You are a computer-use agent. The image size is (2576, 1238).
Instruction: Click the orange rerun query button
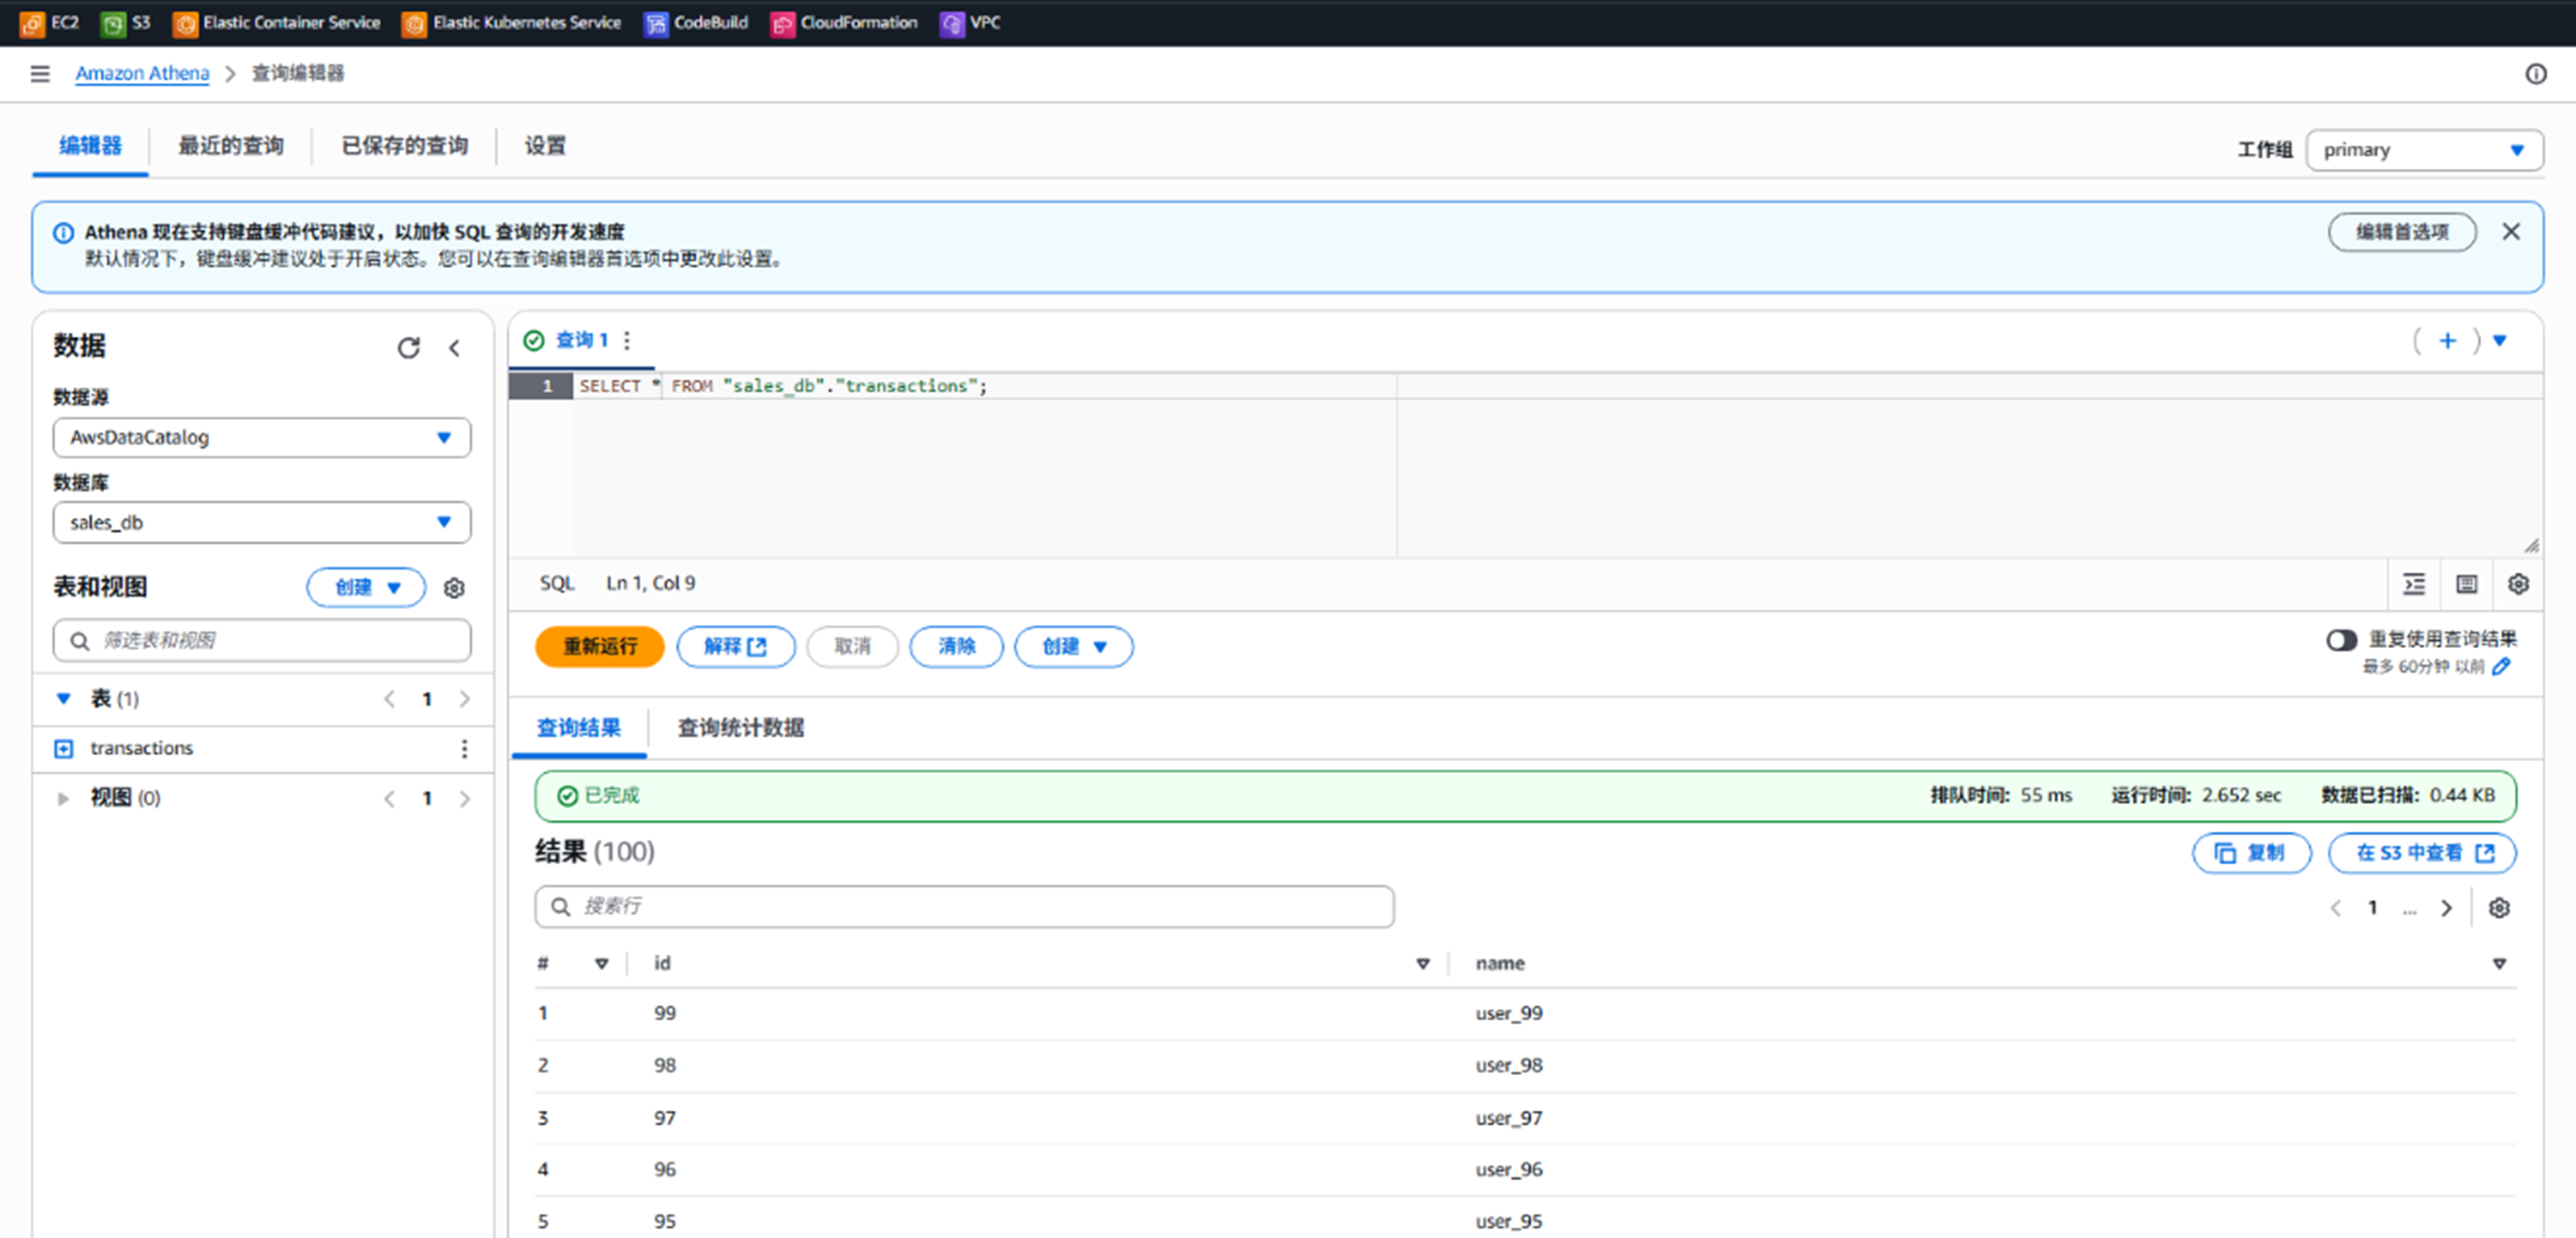[599, 646]
